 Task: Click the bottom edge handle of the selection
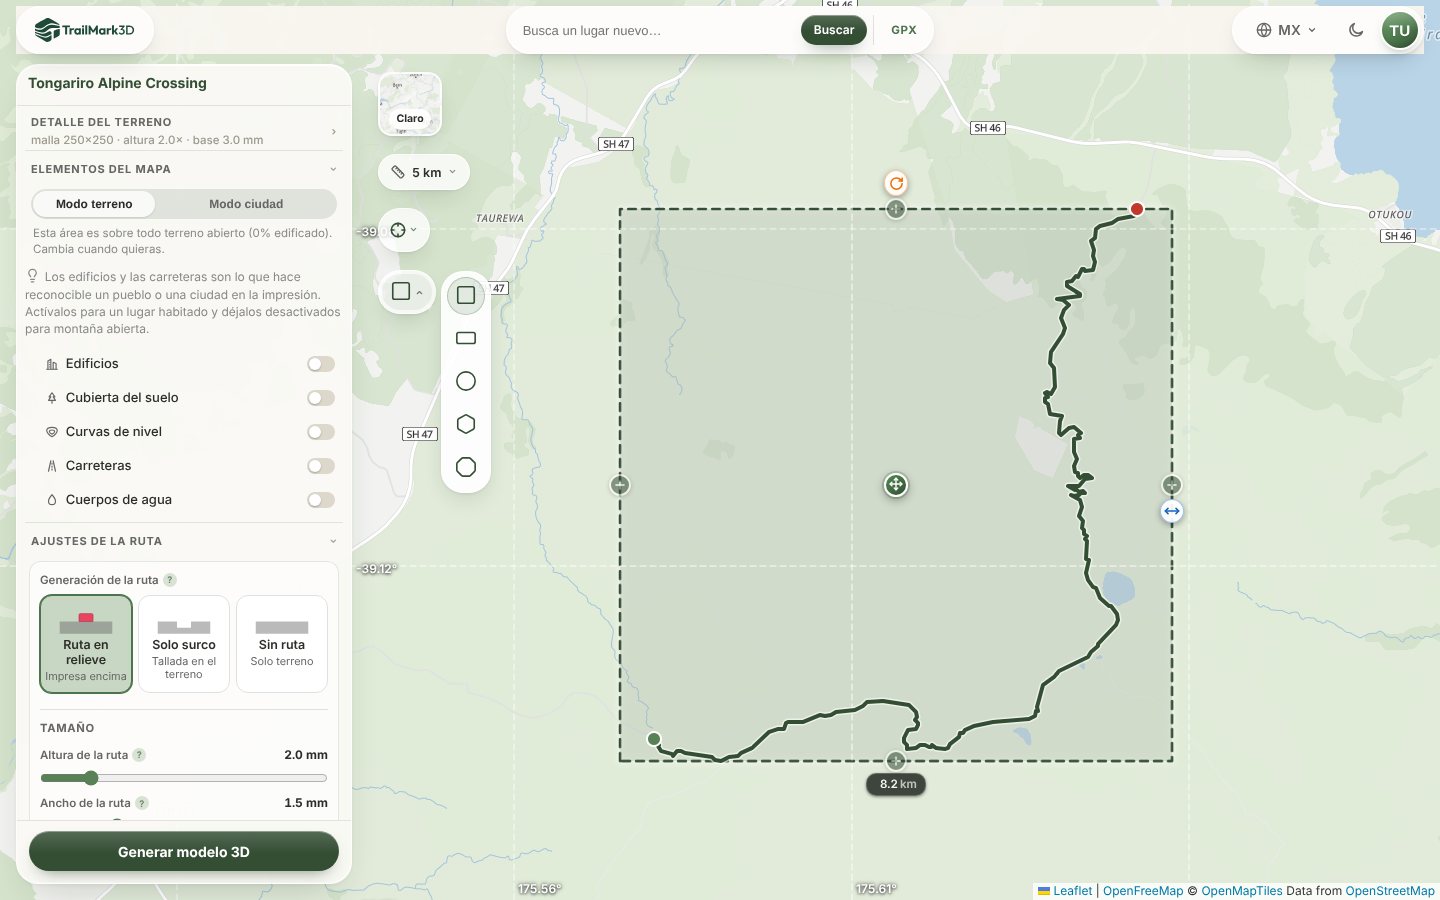[896, 761]
